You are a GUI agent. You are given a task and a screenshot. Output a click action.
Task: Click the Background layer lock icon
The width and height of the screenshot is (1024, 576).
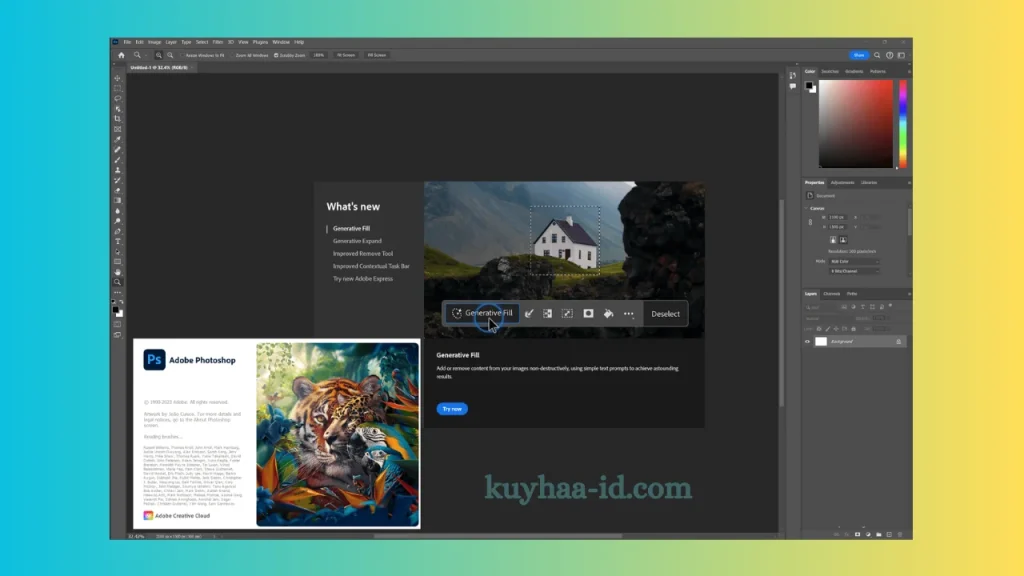click(899, 342)
